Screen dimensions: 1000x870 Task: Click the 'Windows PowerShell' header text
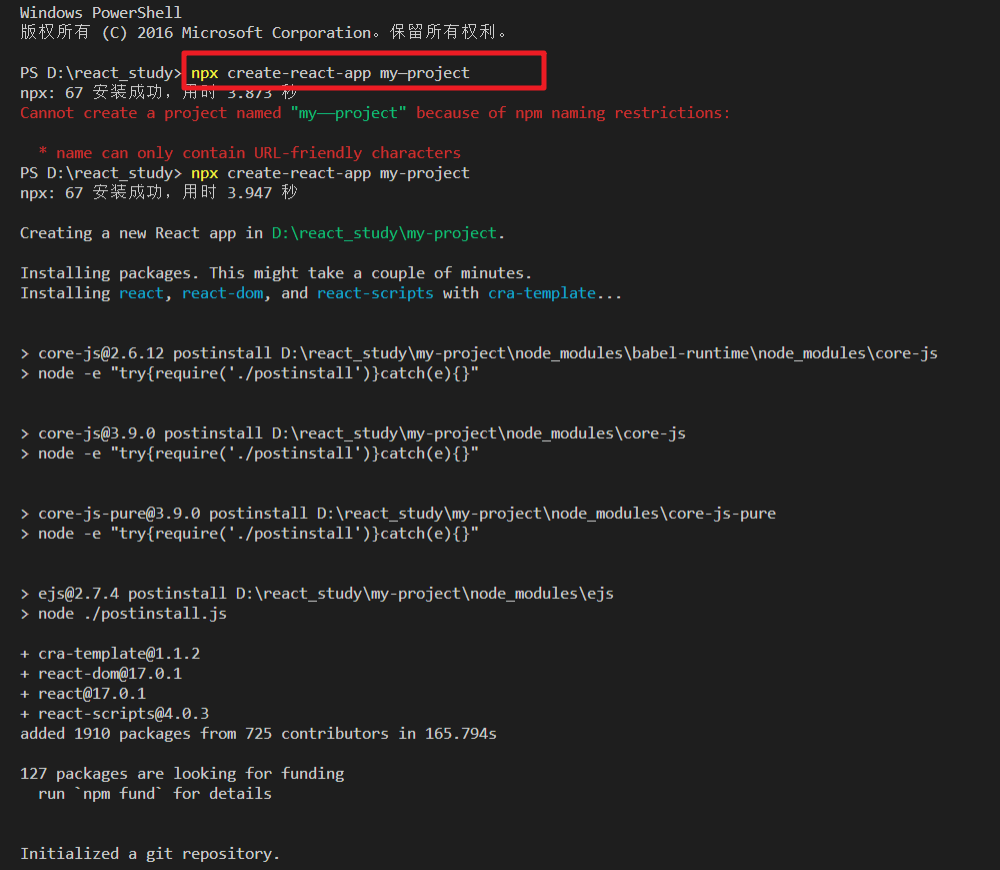[x=101, y=13]
